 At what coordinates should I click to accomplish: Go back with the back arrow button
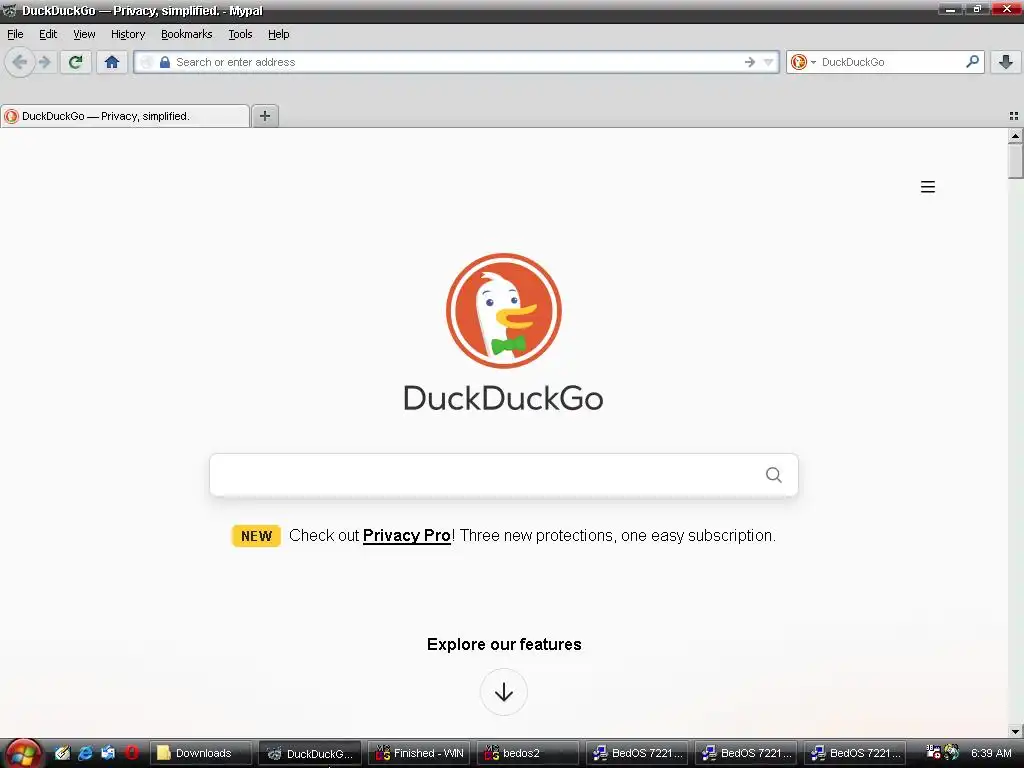[20, 62]
